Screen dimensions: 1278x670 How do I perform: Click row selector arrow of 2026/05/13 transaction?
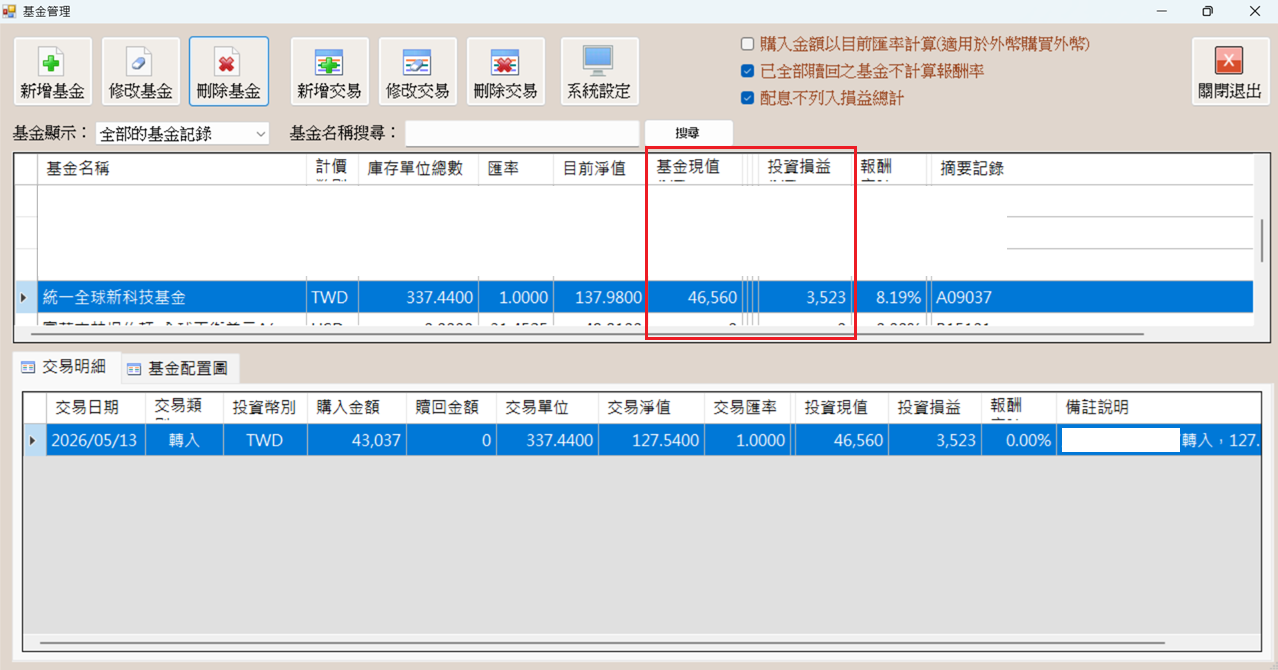tap(35, 440)
